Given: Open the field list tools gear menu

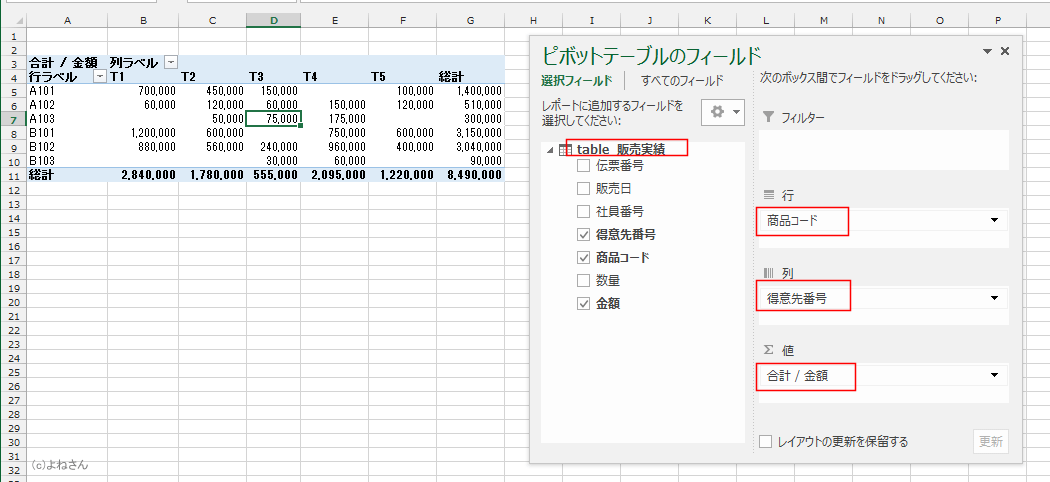Looking at the screenshot, I should [x=722, y=112].
